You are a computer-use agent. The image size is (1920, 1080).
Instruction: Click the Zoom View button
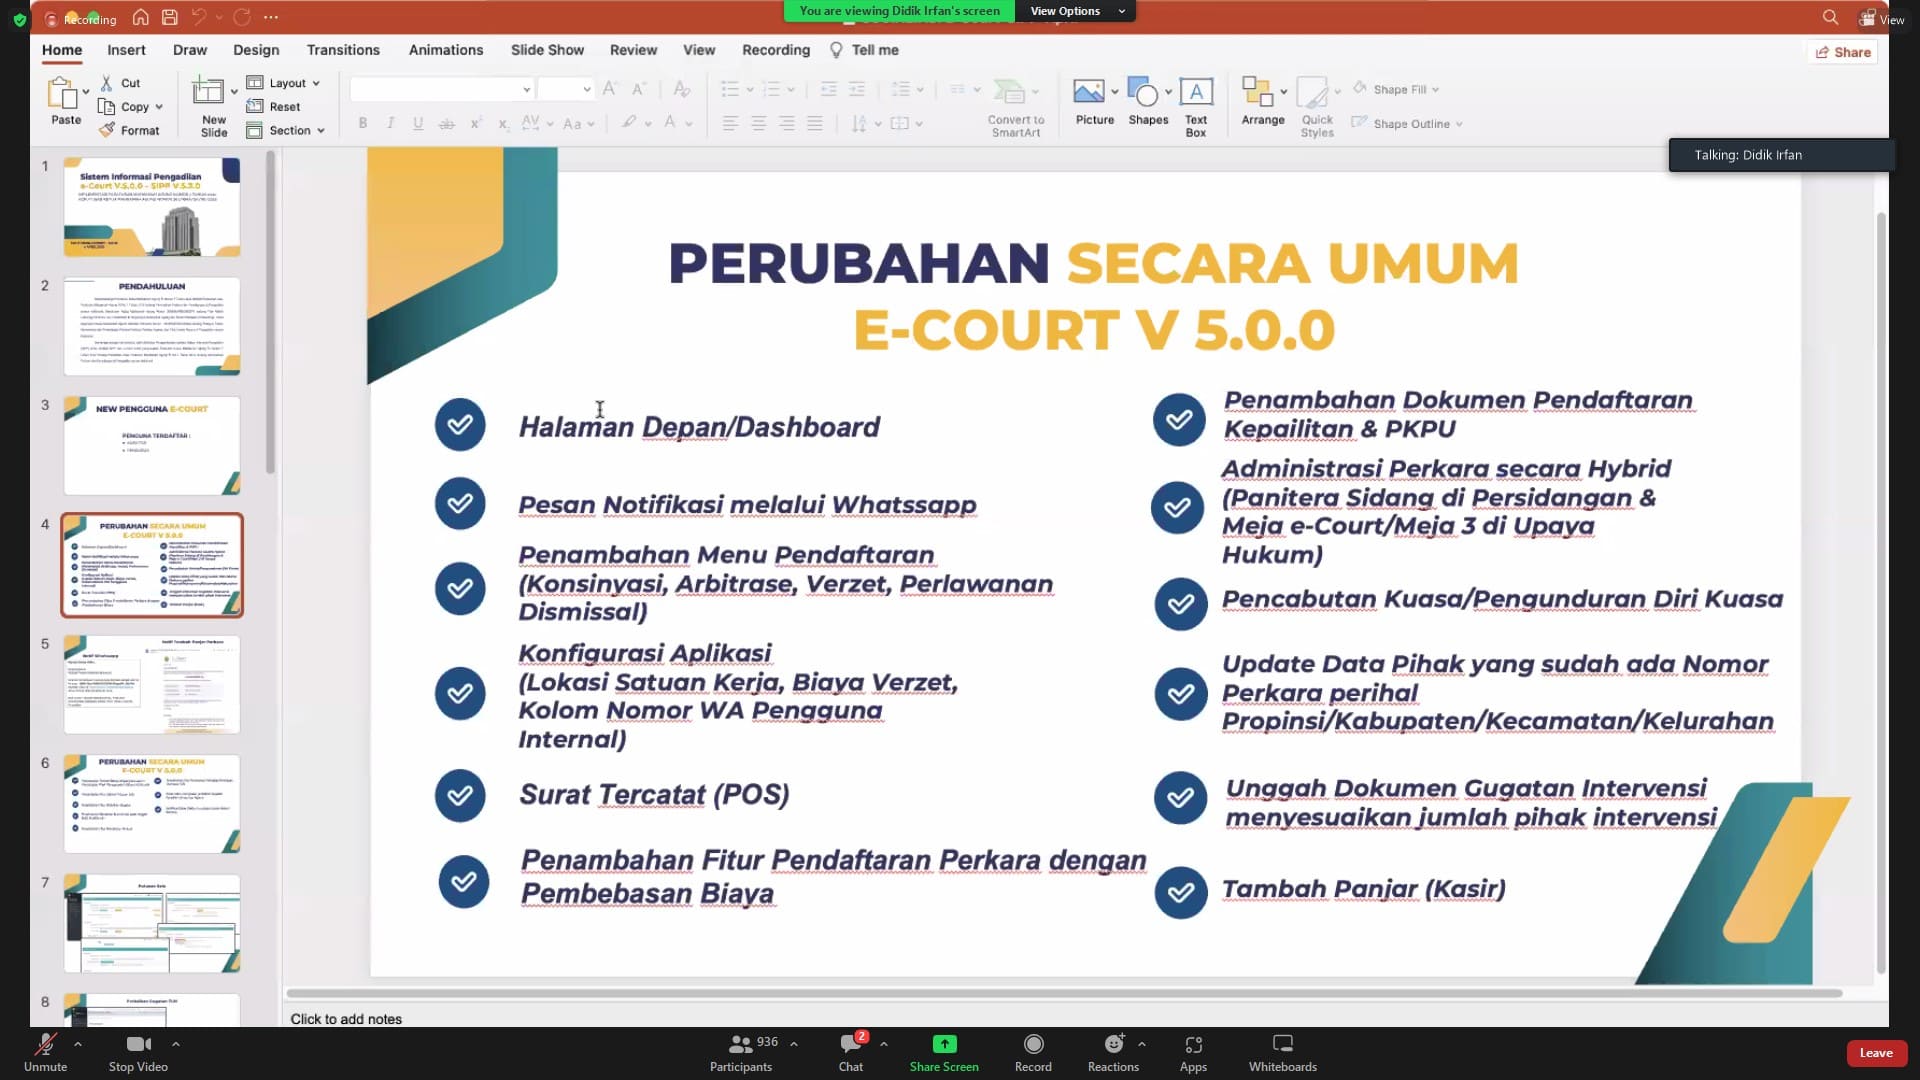click(x=1881, y=19)
